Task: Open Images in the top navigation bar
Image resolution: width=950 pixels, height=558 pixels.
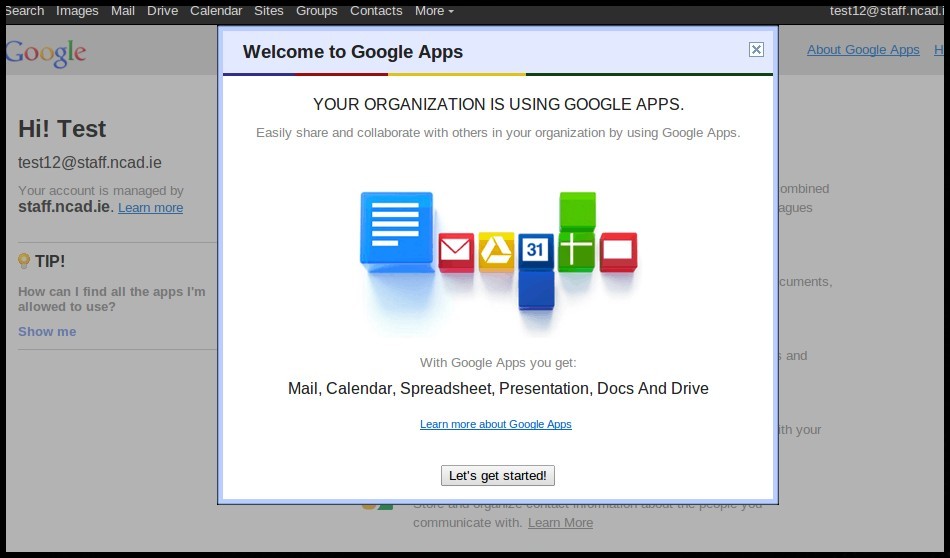Action: pyautogui.click(x=77, y=11)
